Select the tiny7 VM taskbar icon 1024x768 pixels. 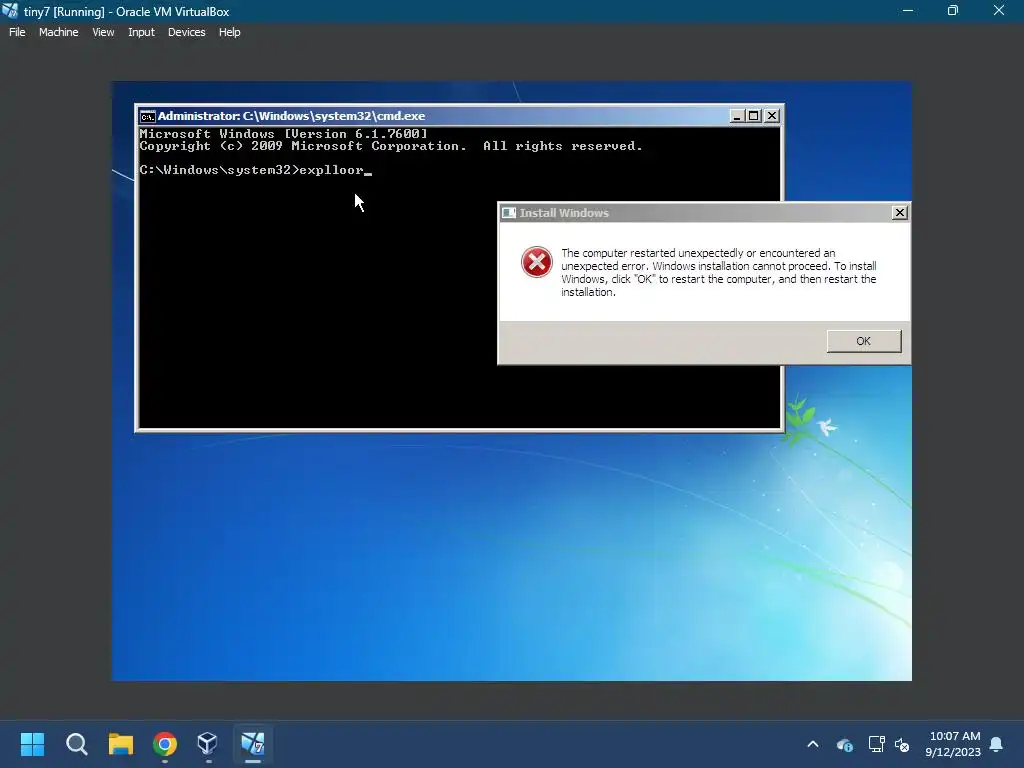pyautogui.click(x=253, y=744)
